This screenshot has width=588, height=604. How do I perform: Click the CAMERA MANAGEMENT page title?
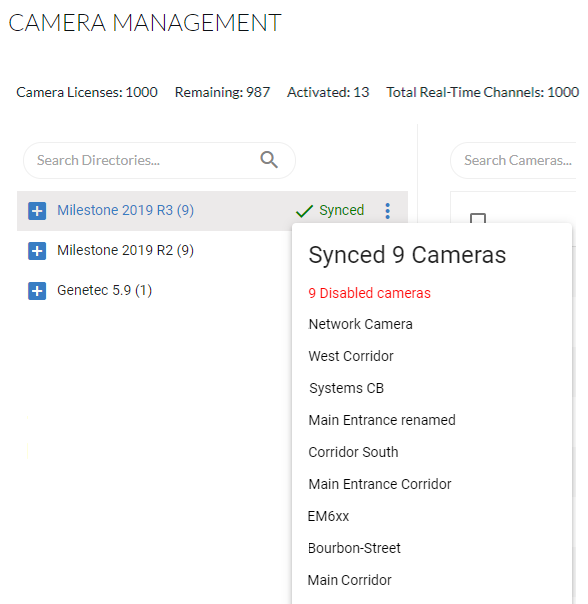pyautogui.click(x=145, y=23)
